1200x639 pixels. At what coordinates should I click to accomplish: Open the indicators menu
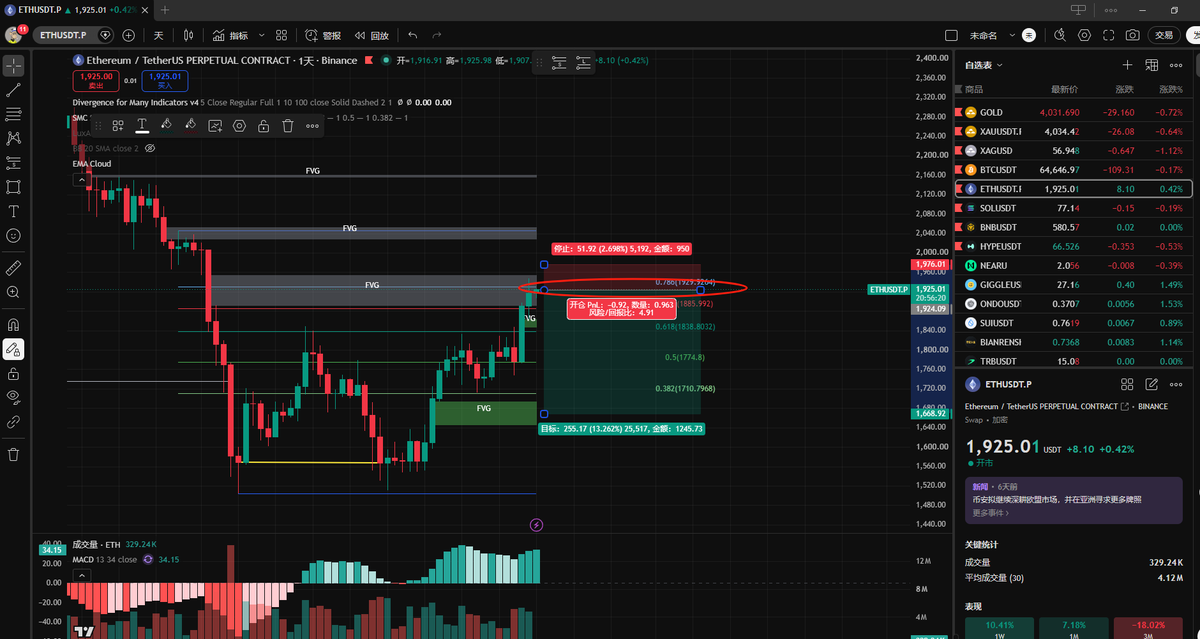click(231, 35)
